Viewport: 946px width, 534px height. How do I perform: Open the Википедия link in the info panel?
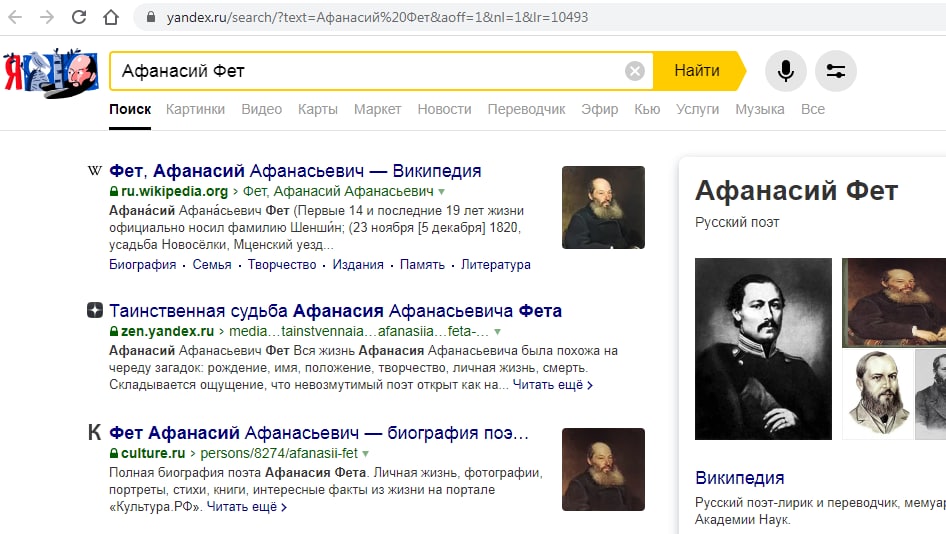click(740, 478)
